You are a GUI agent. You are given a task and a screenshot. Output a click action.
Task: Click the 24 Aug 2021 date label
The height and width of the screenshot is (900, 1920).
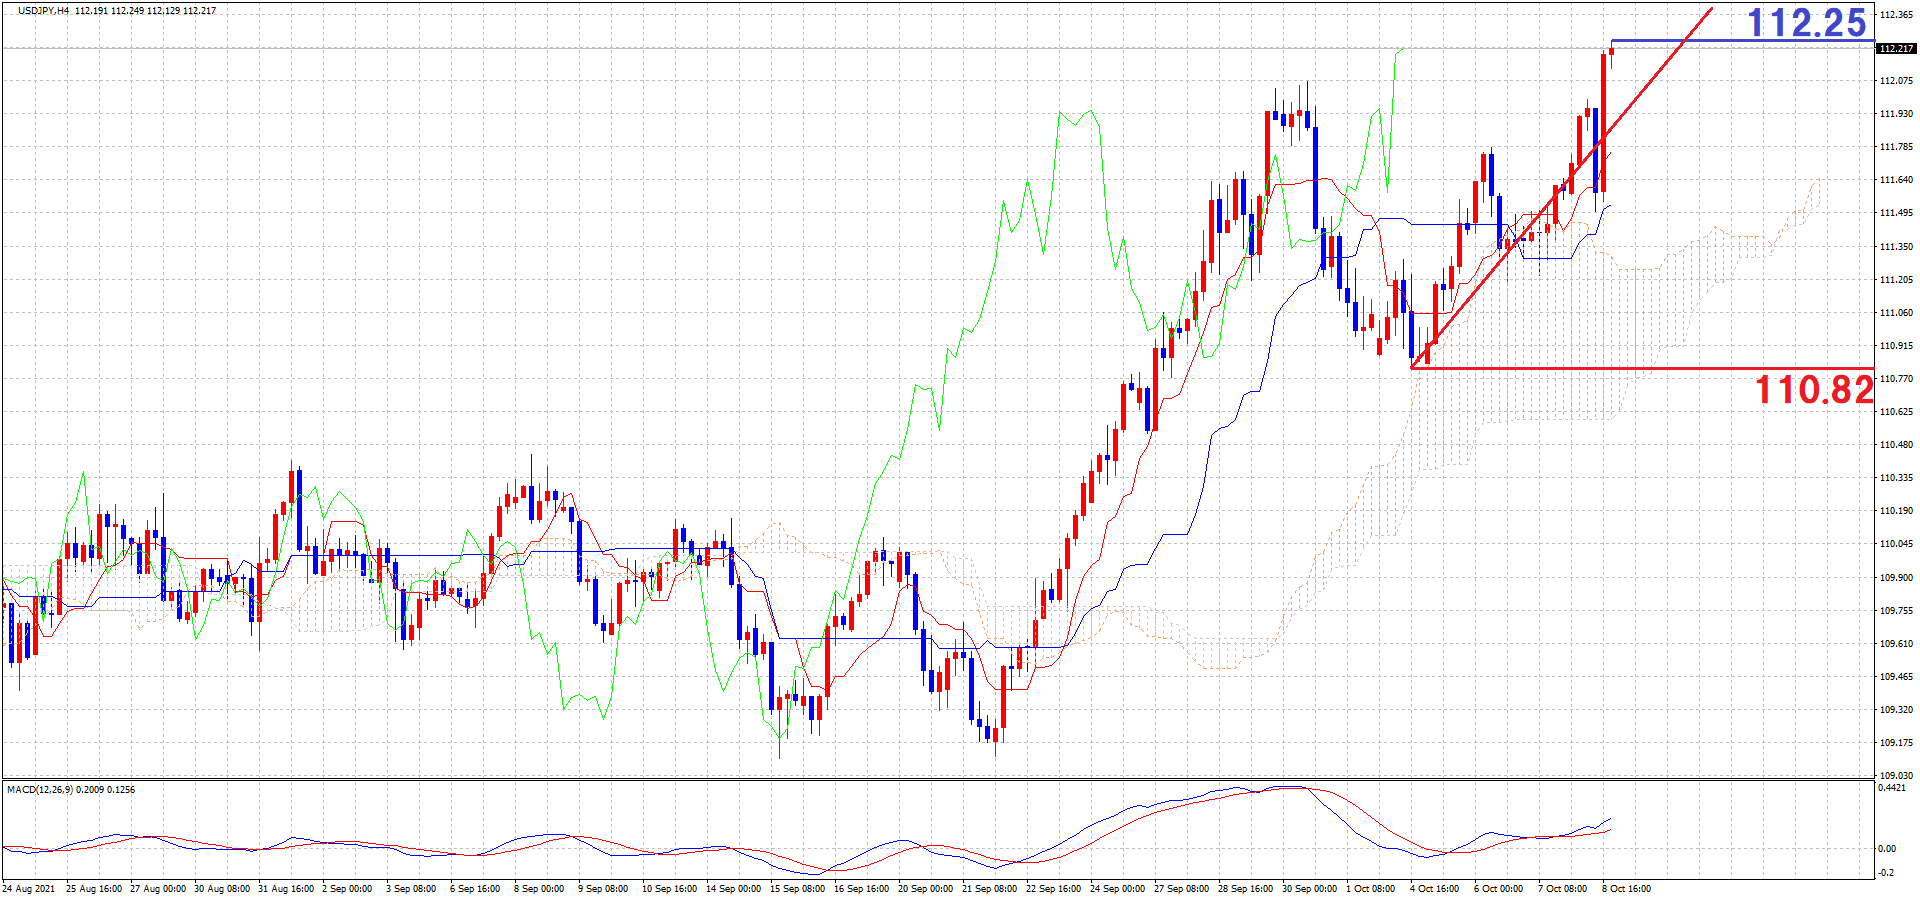point(30,888)
